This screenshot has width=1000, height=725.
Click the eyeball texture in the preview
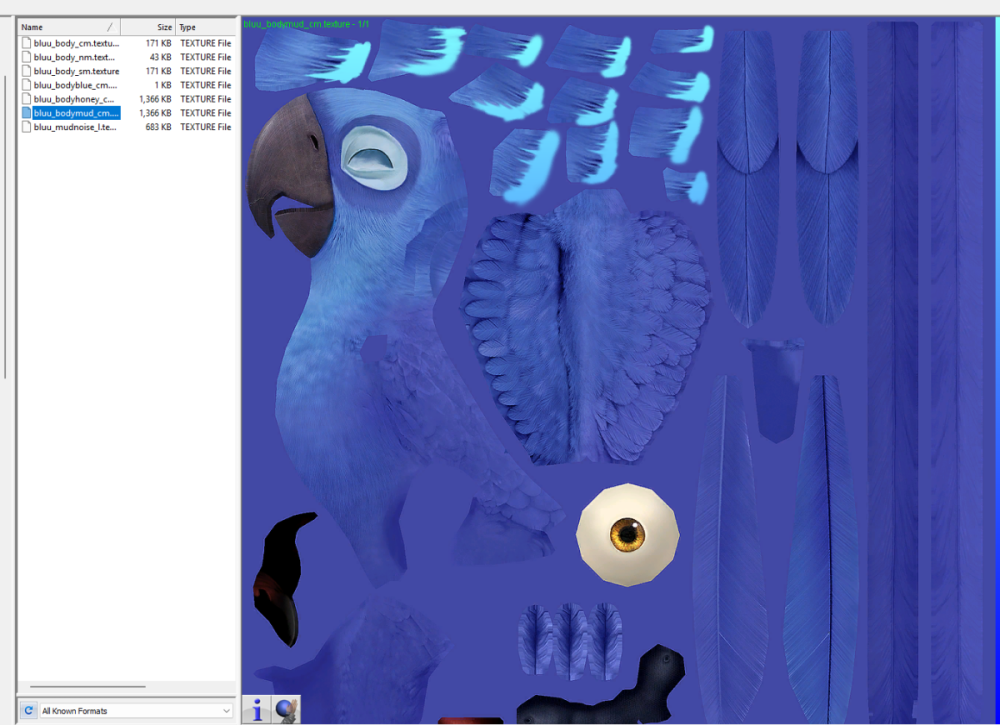point(628,534)
